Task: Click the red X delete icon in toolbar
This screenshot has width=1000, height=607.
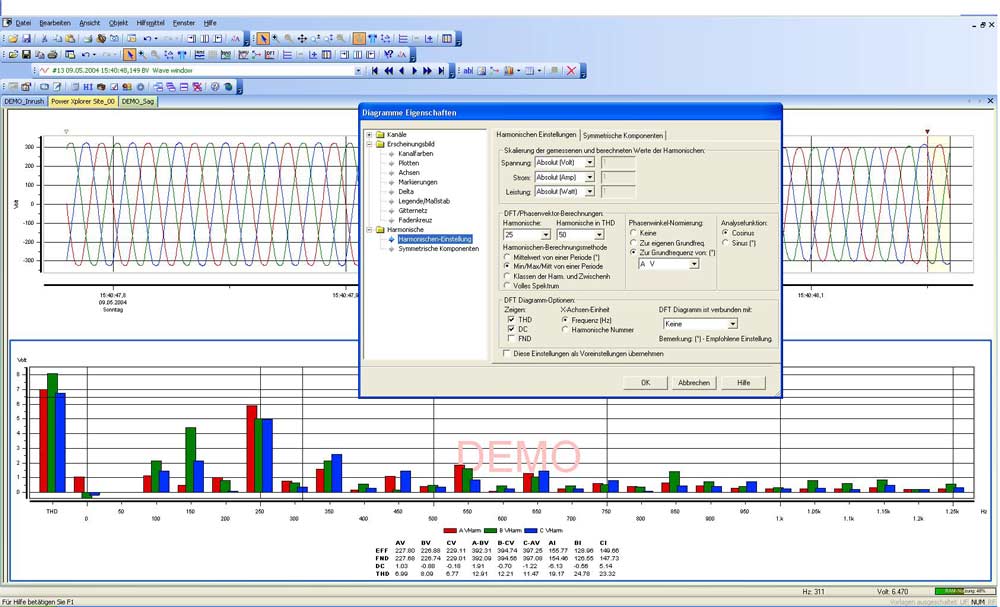Action: (571, 71)
